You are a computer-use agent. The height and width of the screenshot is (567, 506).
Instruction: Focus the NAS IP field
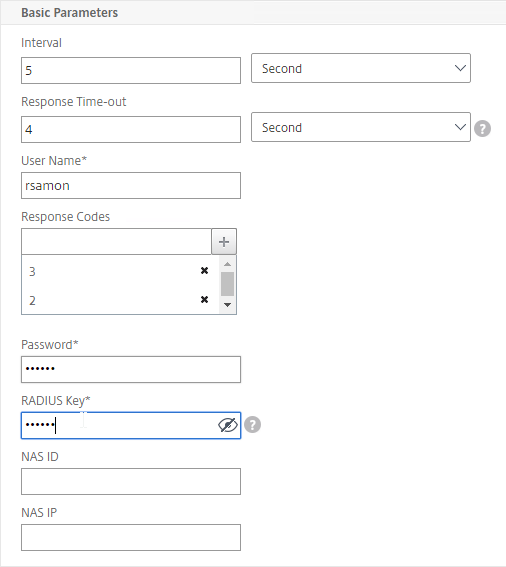[131, 538]
